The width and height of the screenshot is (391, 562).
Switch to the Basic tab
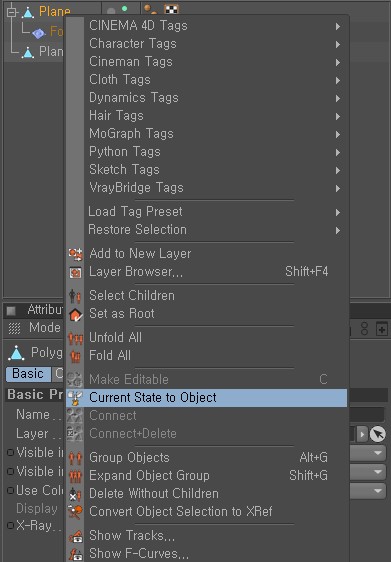[x=28, y=374]
